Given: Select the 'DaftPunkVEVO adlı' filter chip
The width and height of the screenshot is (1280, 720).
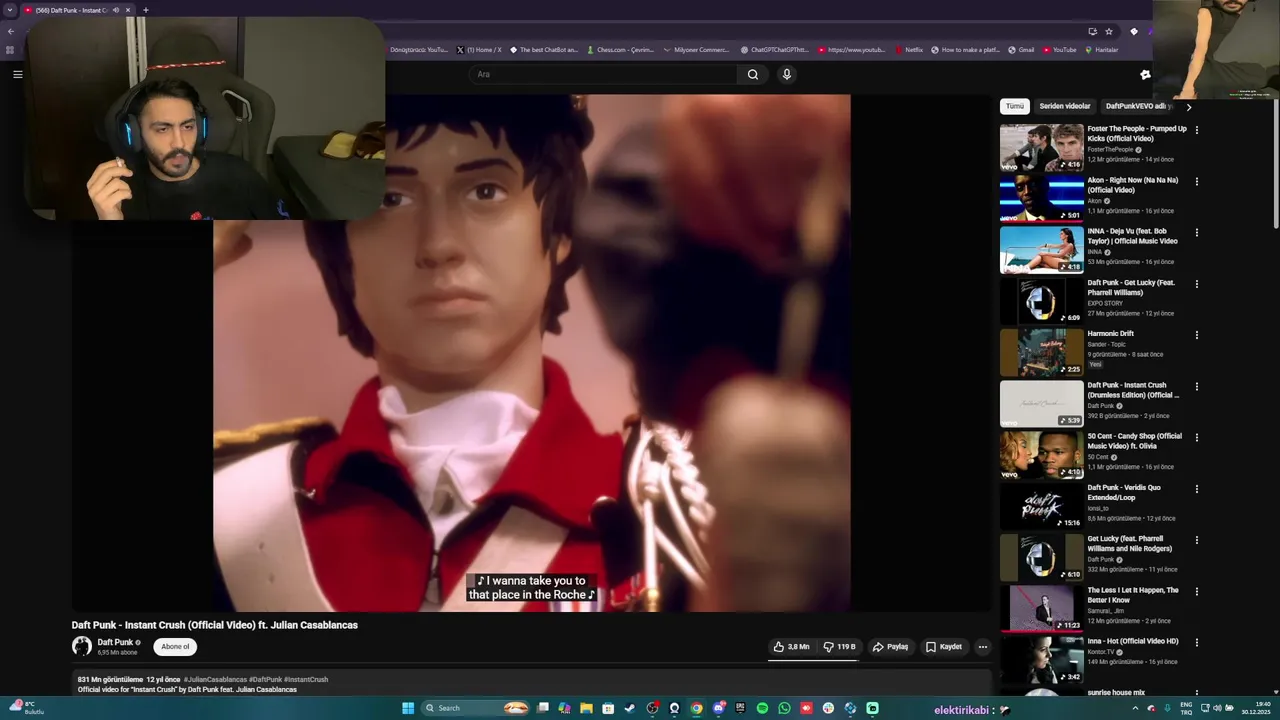Looking at the screenshot, I should (x=1137, y=106).
